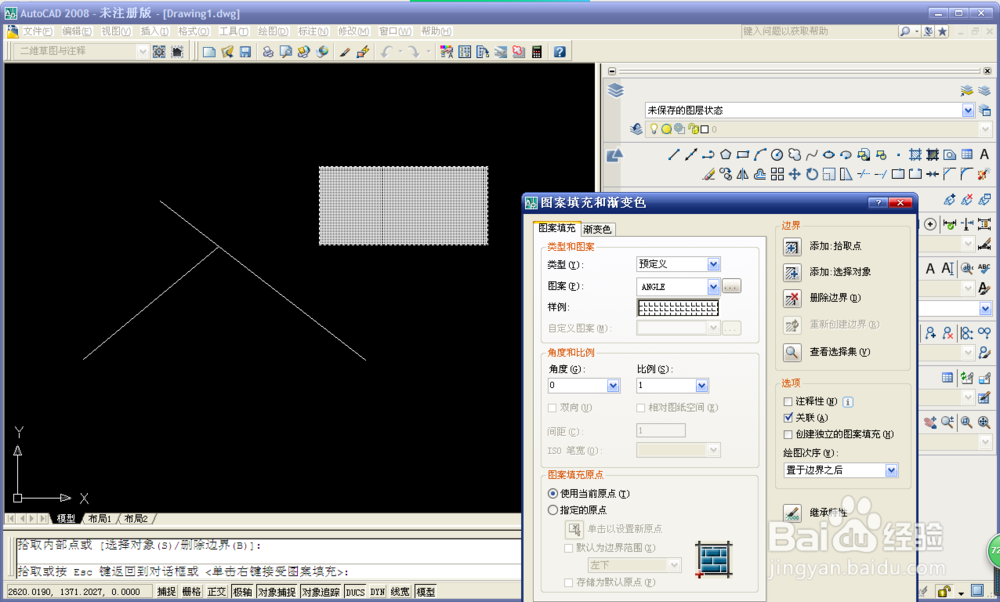Click the dialog help question button
The image size is (1000, 602).
[878, 203]
